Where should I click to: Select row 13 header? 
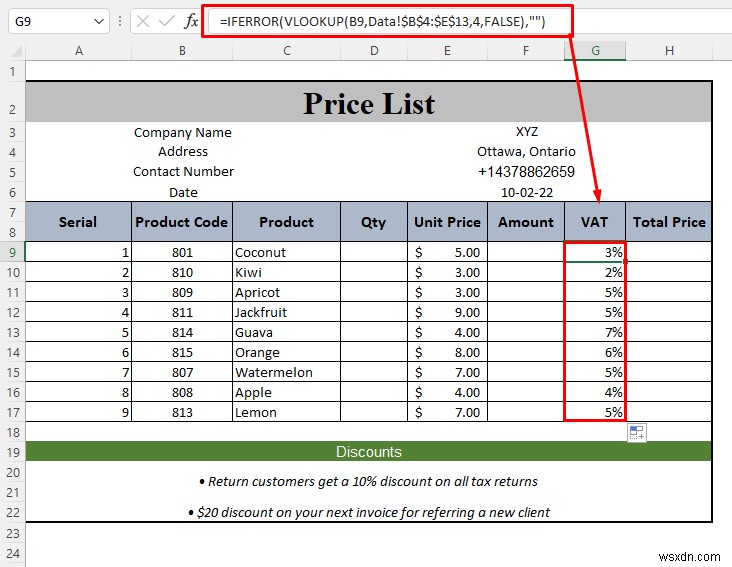coord(13,333)
